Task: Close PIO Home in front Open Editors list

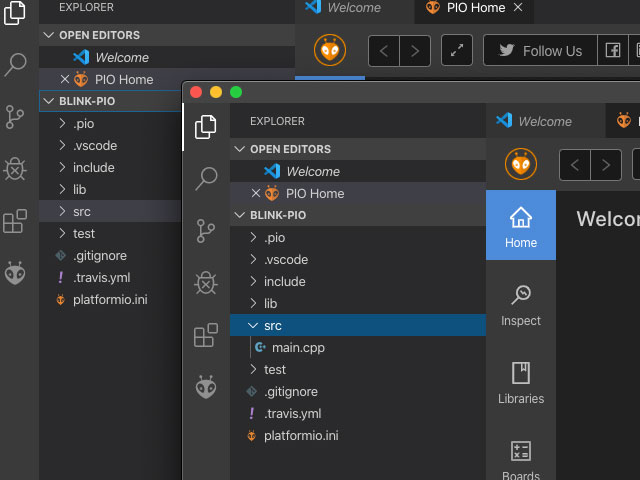Action: 255,194
